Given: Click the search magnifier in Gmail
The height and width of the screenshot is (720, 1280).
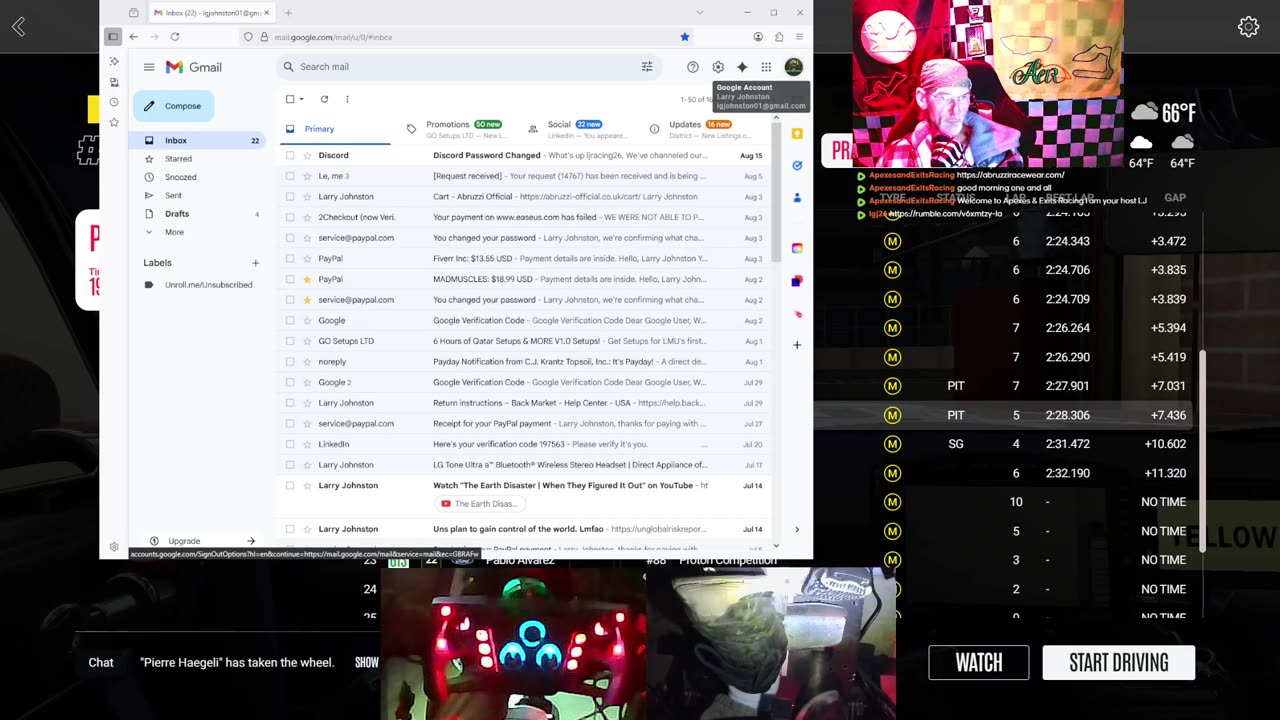Looking at the screenshot, I should point(289,67).
